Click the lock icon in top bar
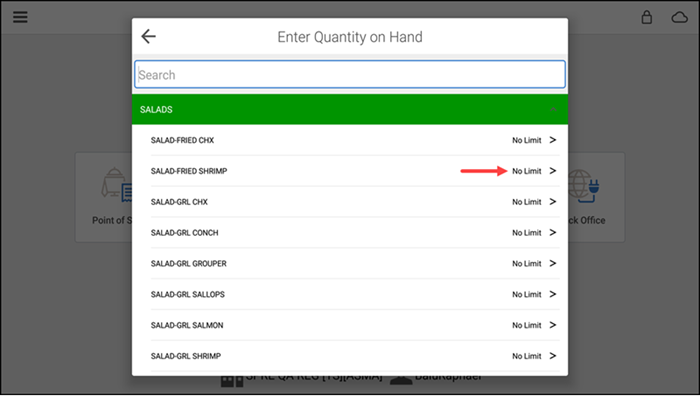 pos(646,17)
